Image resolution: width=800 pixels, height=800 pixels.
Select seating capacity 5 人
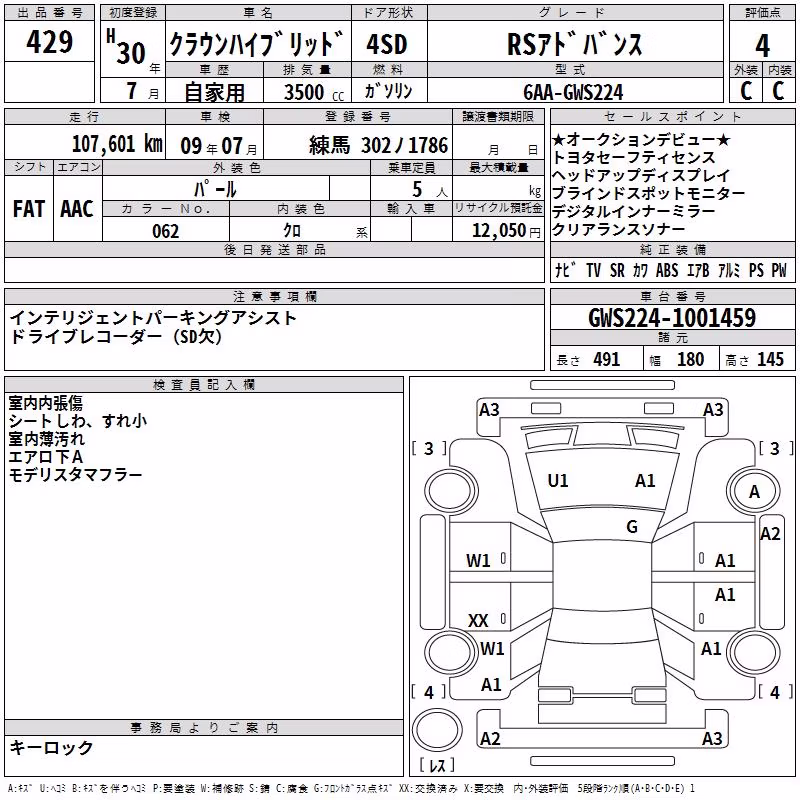[x=429, y=190]
